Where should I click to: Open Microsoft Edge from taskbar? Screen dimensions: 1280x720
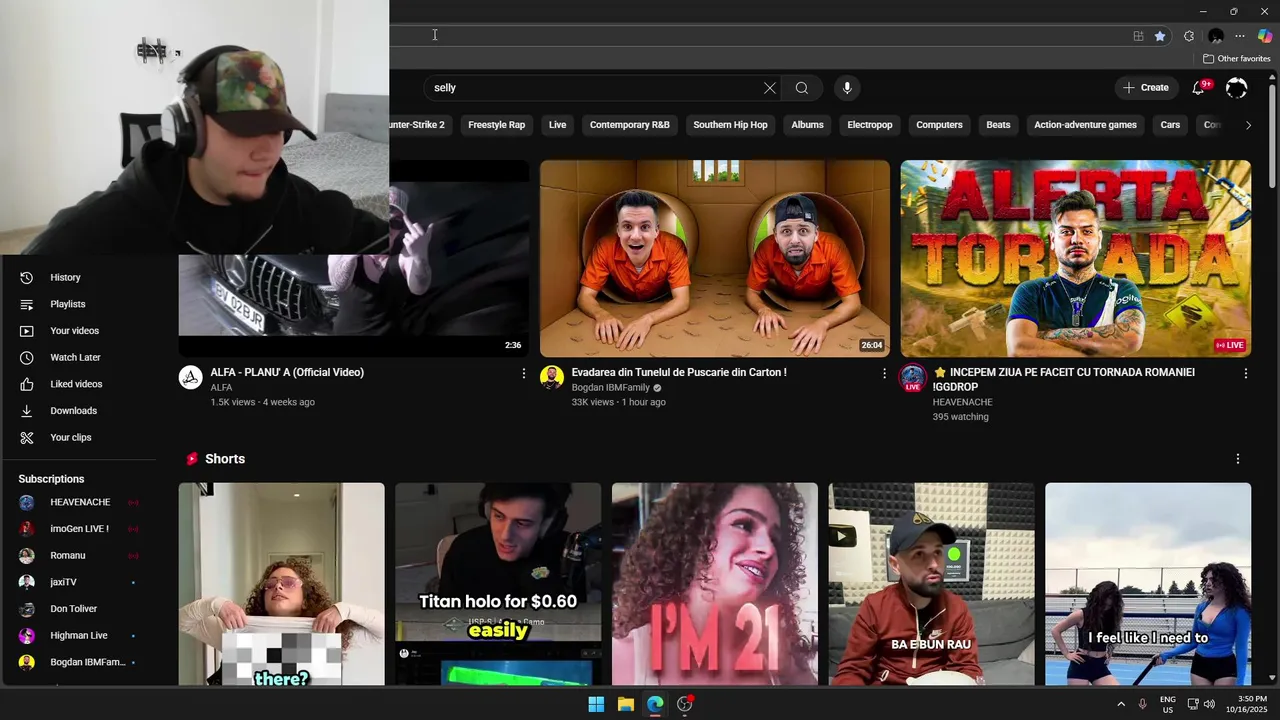[655, 704]
